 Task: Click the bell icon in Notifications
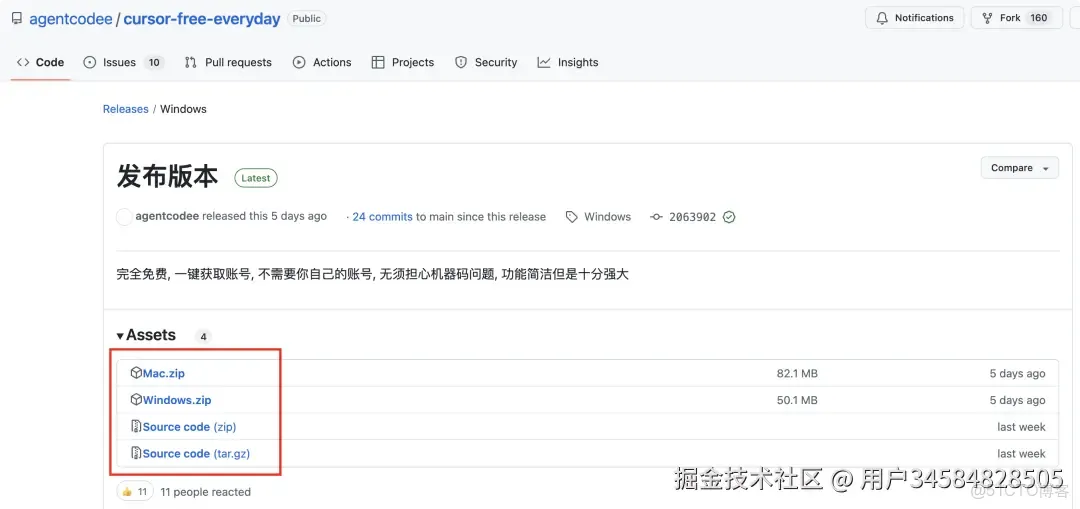click(x=882, y=19)
